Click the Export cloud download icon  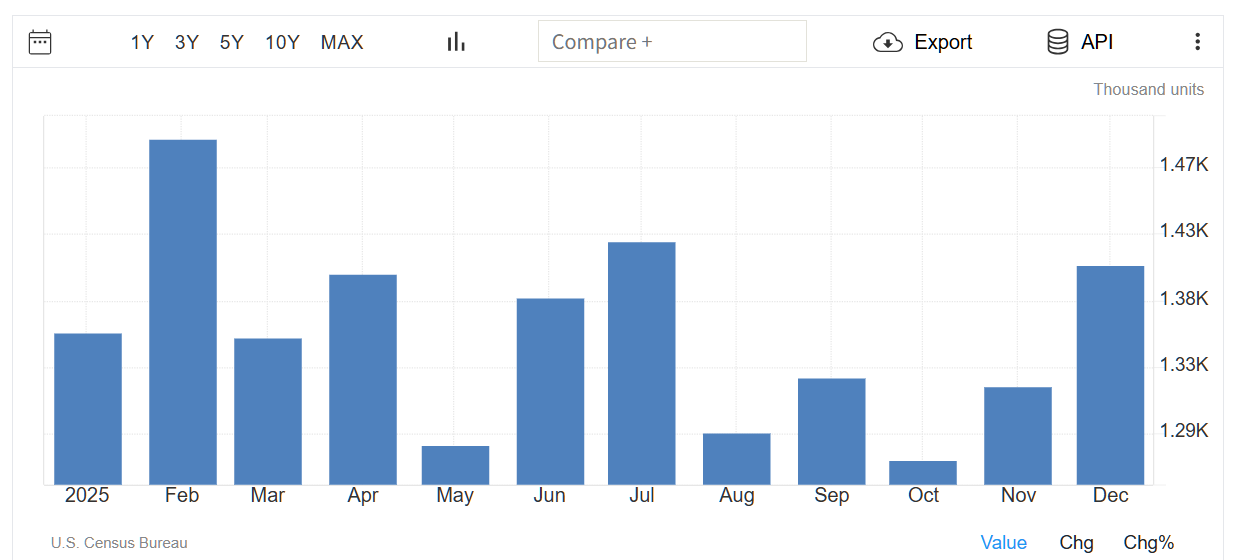[887, 42]
